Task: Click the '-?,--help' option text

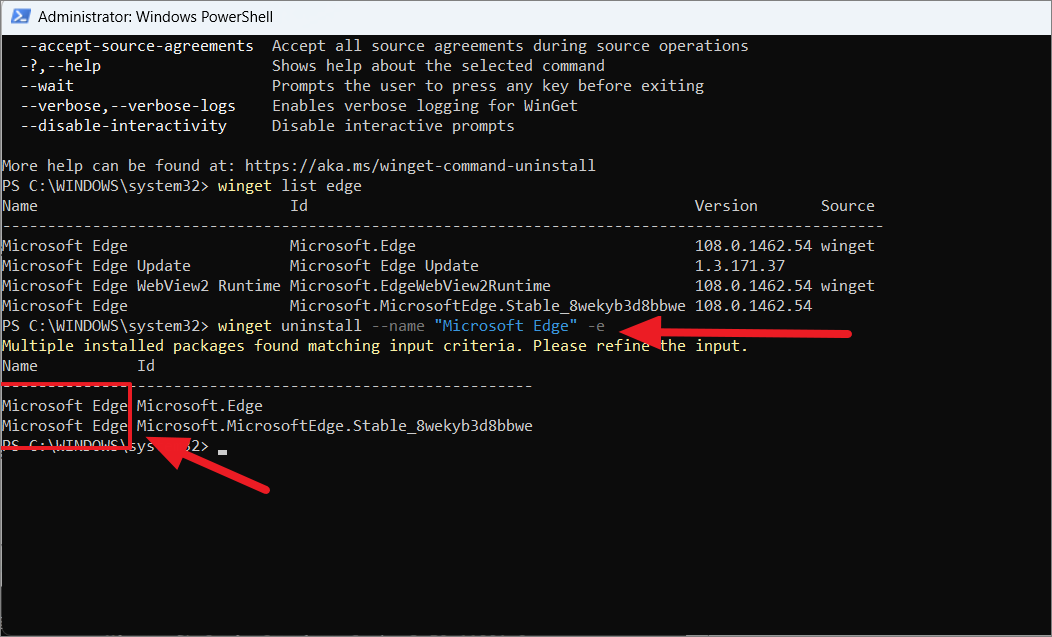Action: 60,66
